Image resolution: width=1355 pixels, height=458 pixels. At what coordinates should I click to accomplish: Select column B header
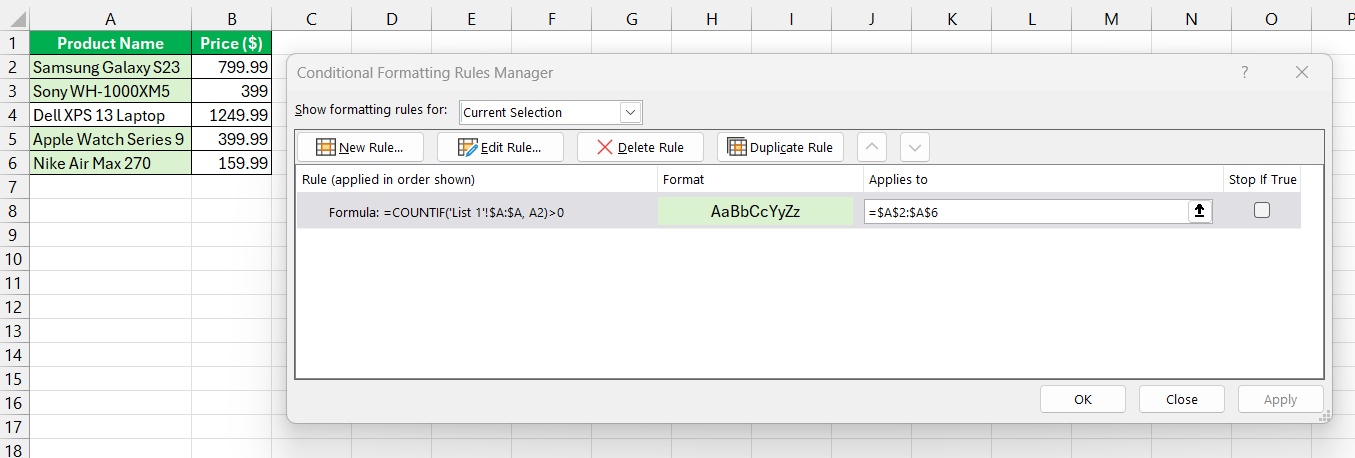(232, 19)
